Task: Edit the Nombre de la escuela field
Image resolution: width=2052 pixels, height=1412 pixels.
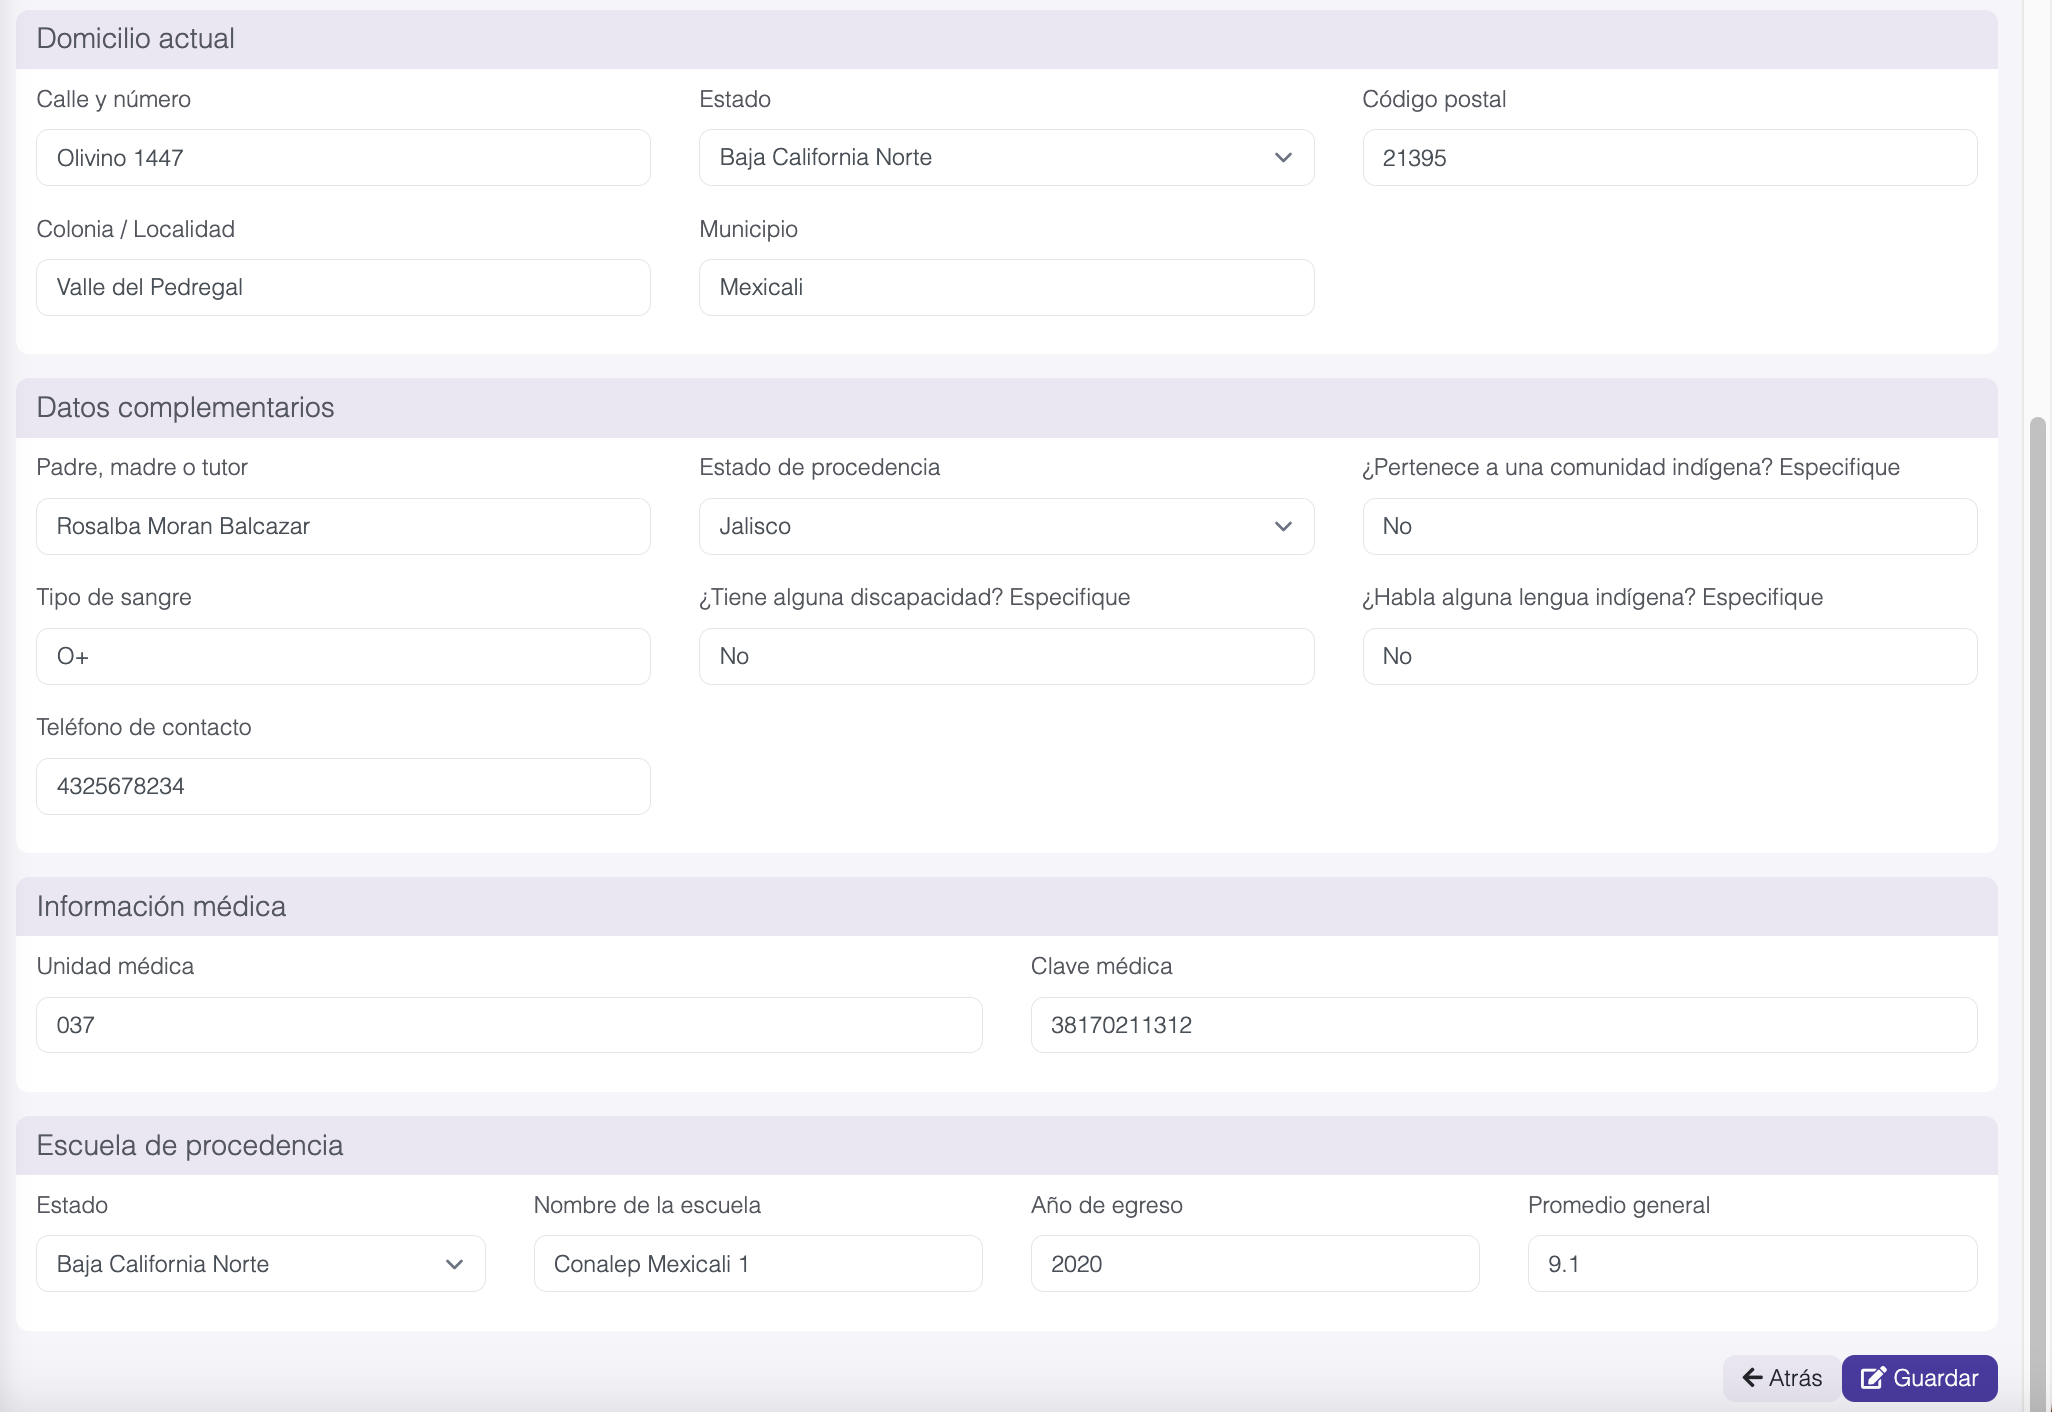Action: coord(758,1264)
